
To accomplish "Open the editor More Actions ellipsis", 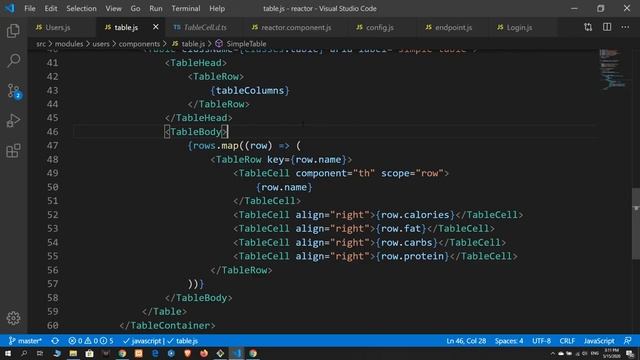I will pyautogui.click(x=625, y=27).
